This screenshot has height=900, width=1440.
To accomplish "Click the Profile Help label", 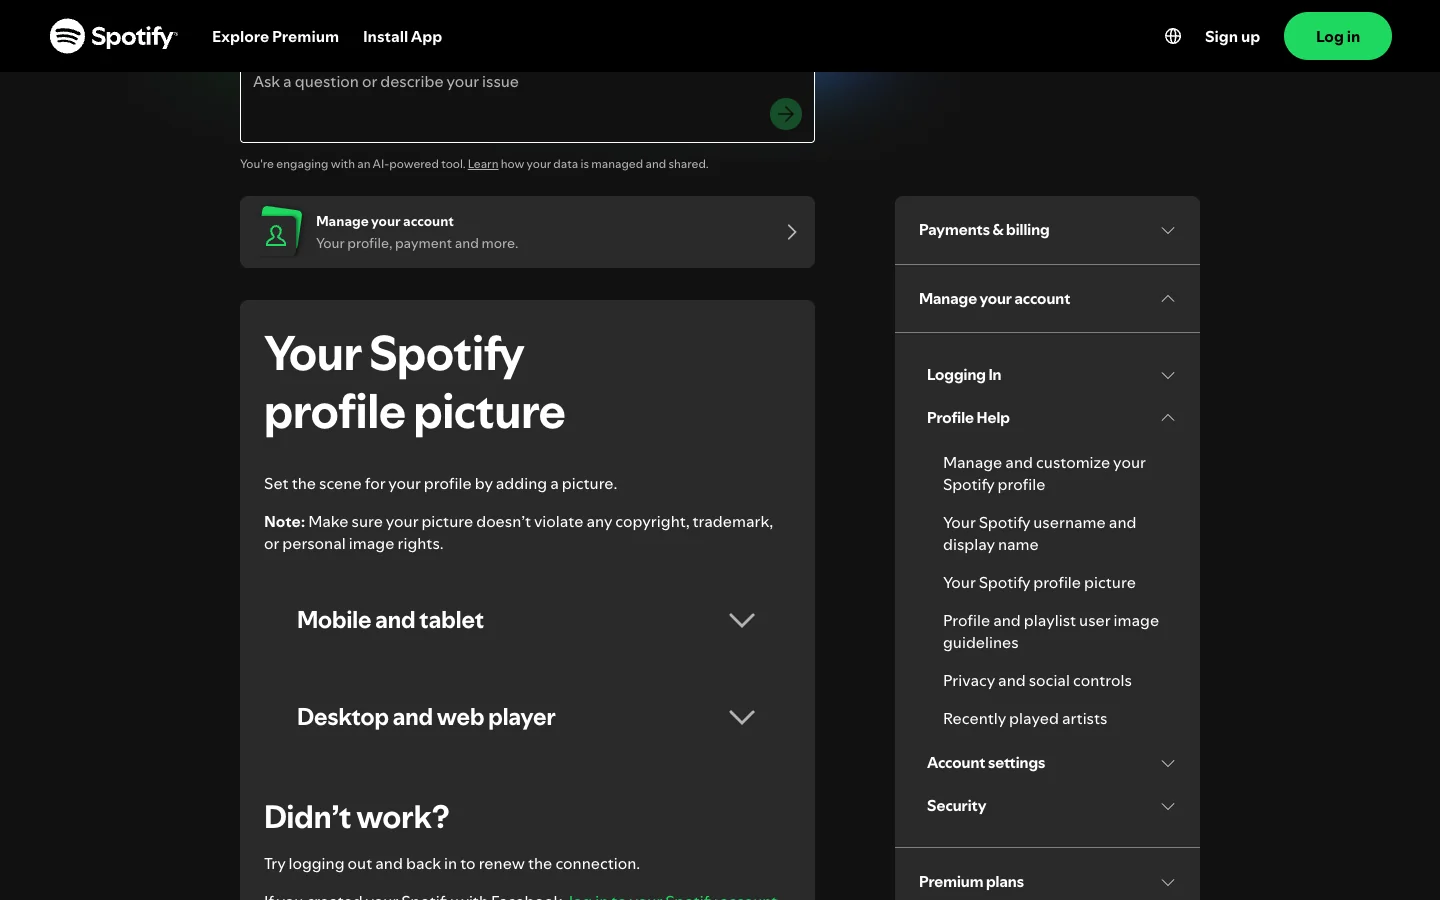I will click(968, 418).
